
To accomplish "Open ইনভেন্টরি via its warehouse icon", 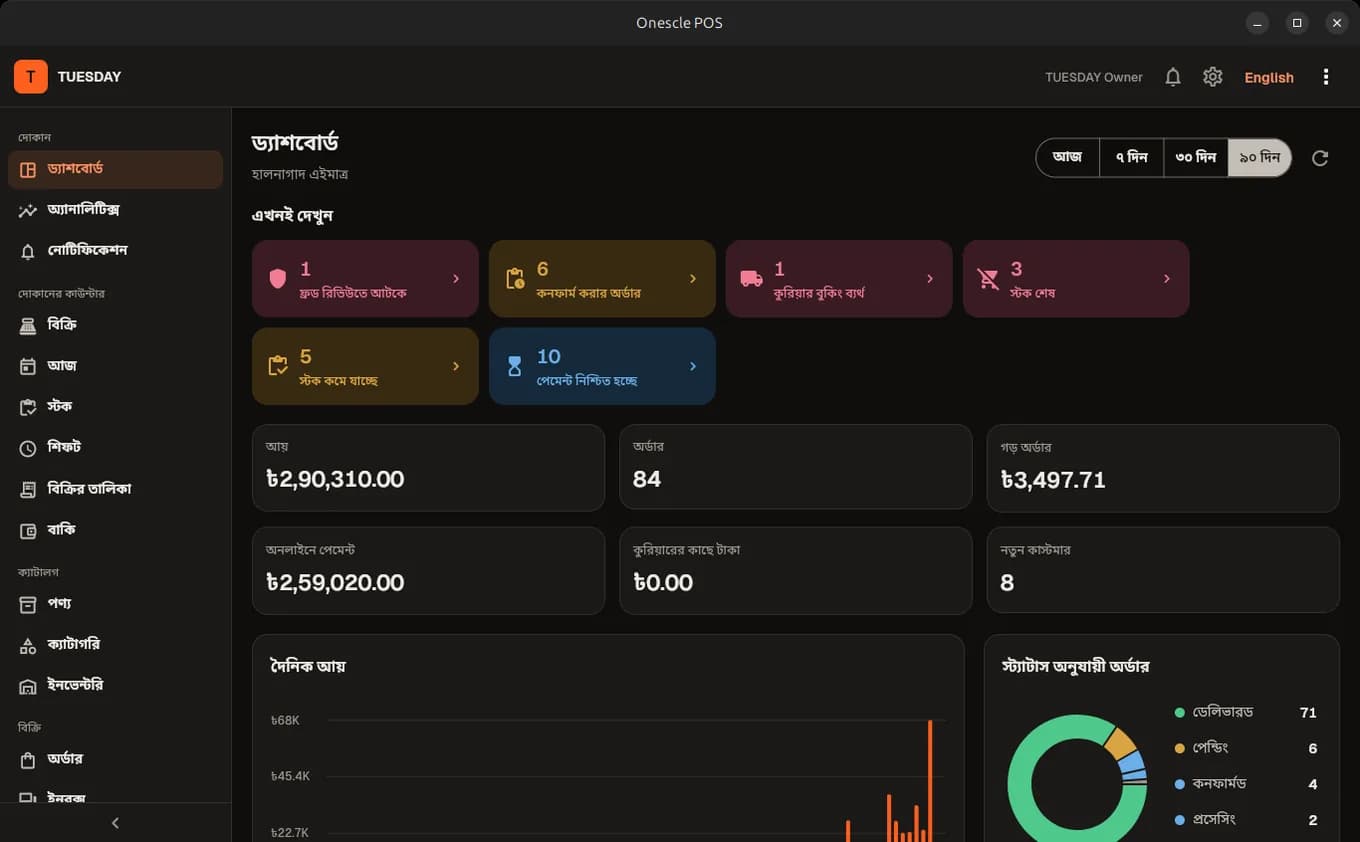I will pos(28,686).
